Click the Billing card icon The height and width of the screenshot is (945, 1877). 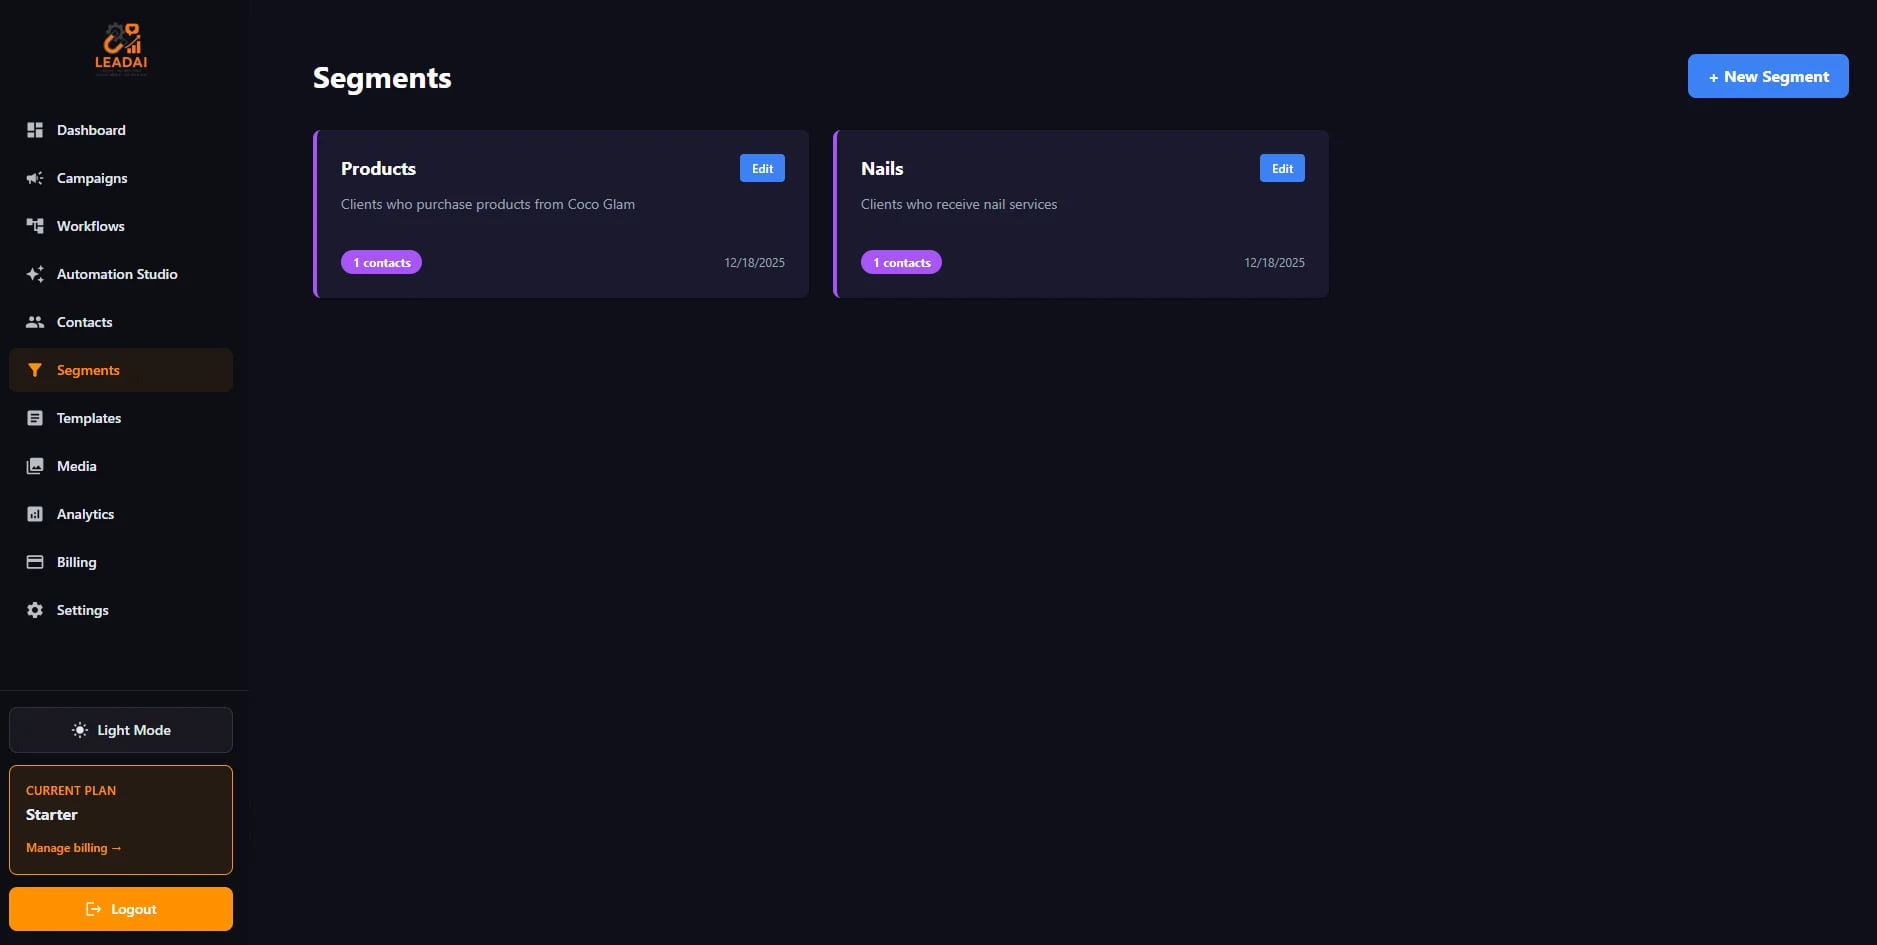(35, 562)
